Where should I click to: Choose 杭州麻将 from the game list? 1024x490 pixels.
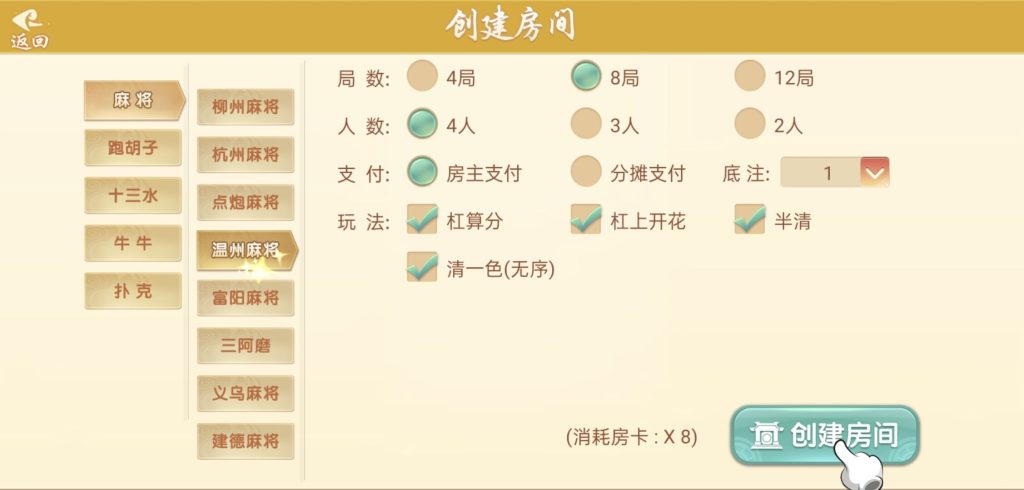pos(245,155)
